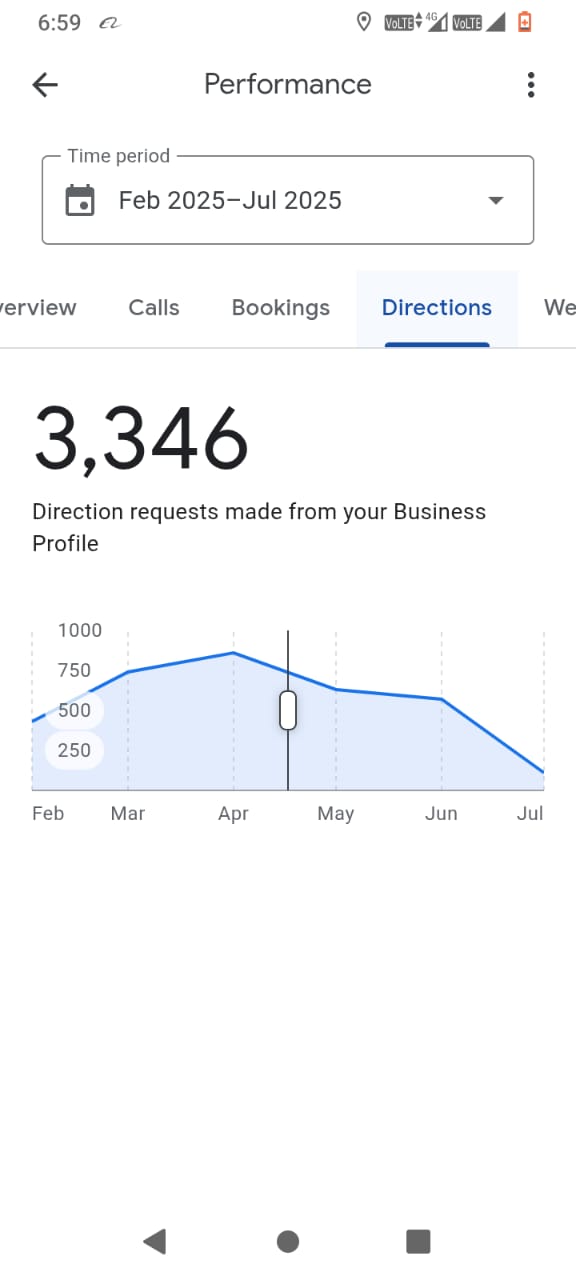Tap the Apr point on the chart
This screenshot has width=576, height=1280.
click(233, 653)
